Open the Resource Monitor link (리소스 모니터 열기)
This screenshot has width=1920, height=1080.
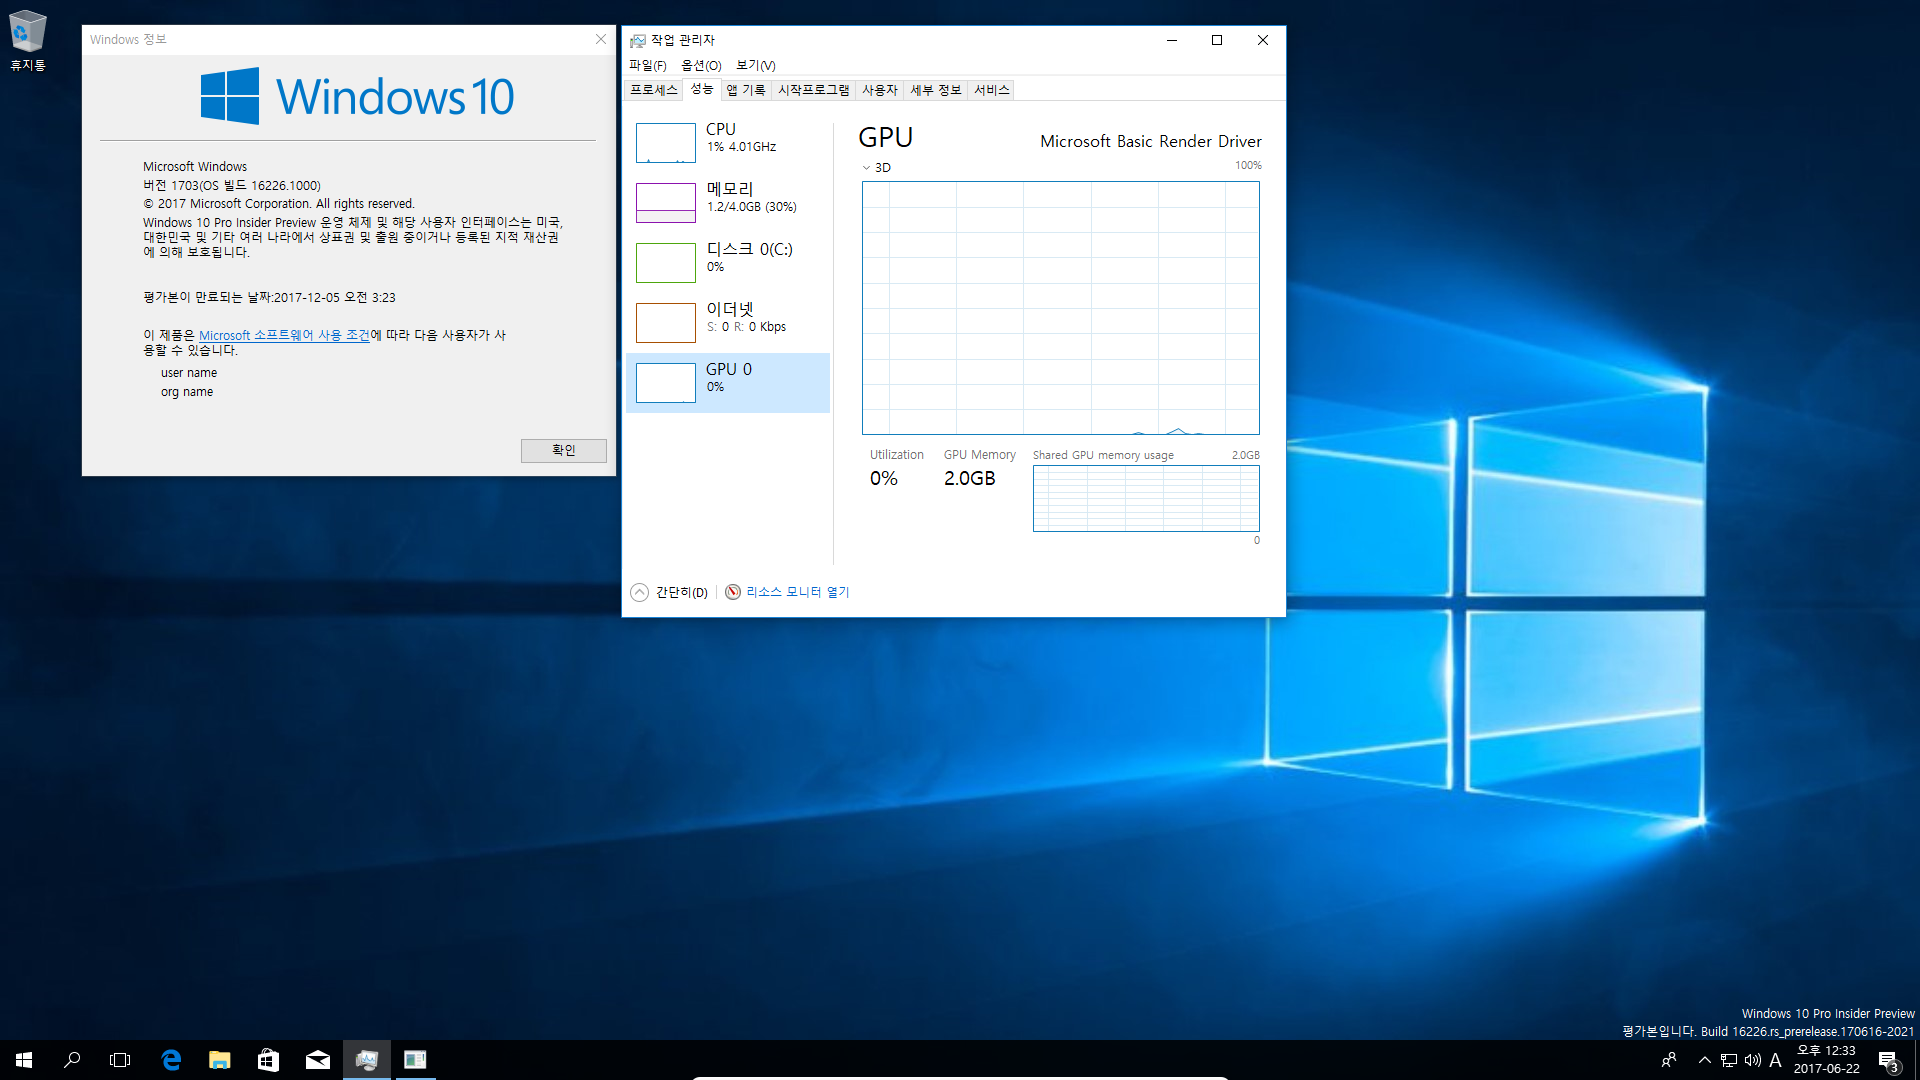click(x=797, y=592)
